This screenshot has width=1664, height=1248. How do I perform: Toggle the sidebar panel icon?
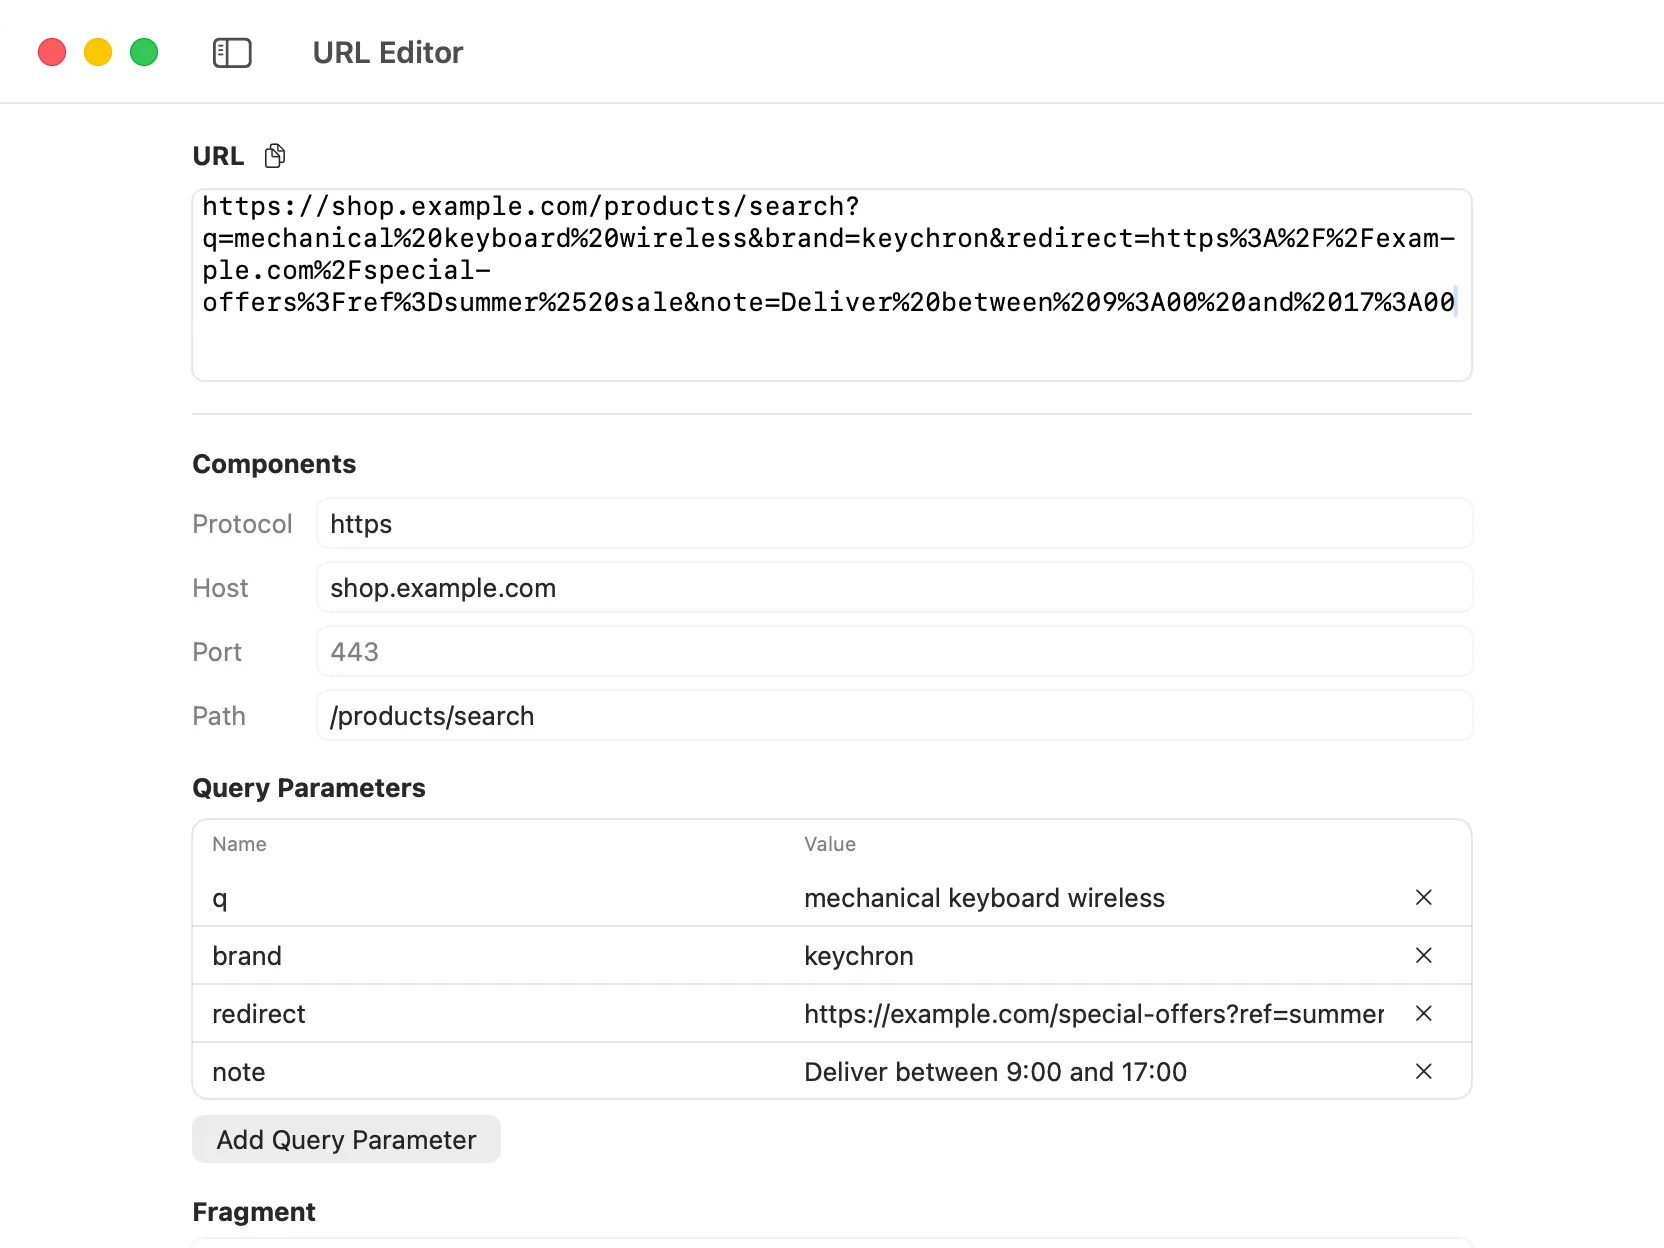(x=232, y=53)
